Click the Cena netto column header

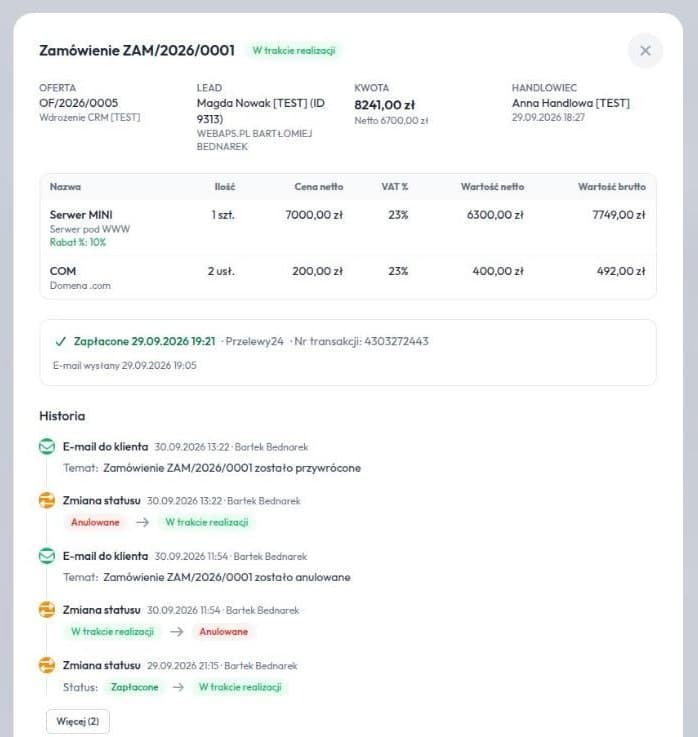point(319,187)
